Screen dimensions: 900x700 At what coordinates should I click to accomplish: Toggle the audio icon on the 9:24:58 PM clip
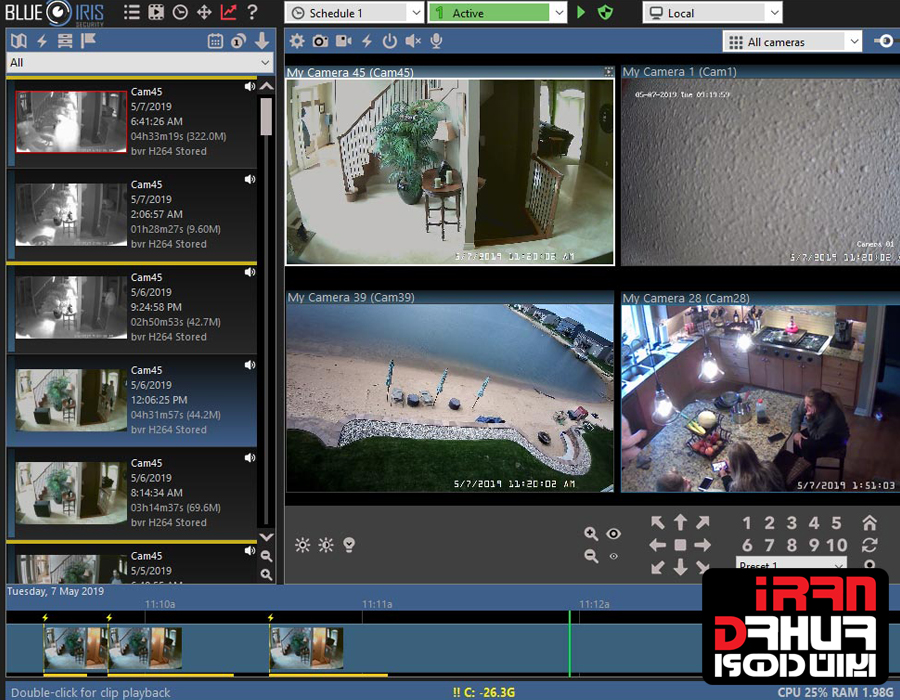click(x=250, y=272)
